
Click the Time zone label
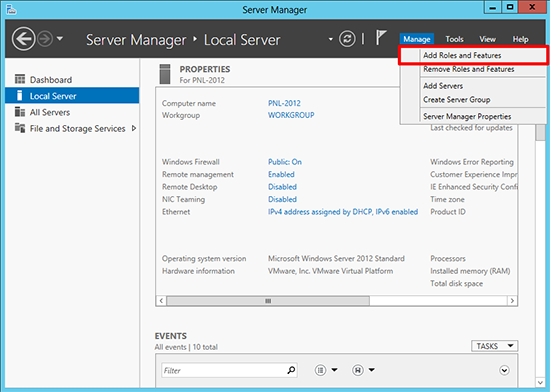pyautogui.click(x=447, y=200)
